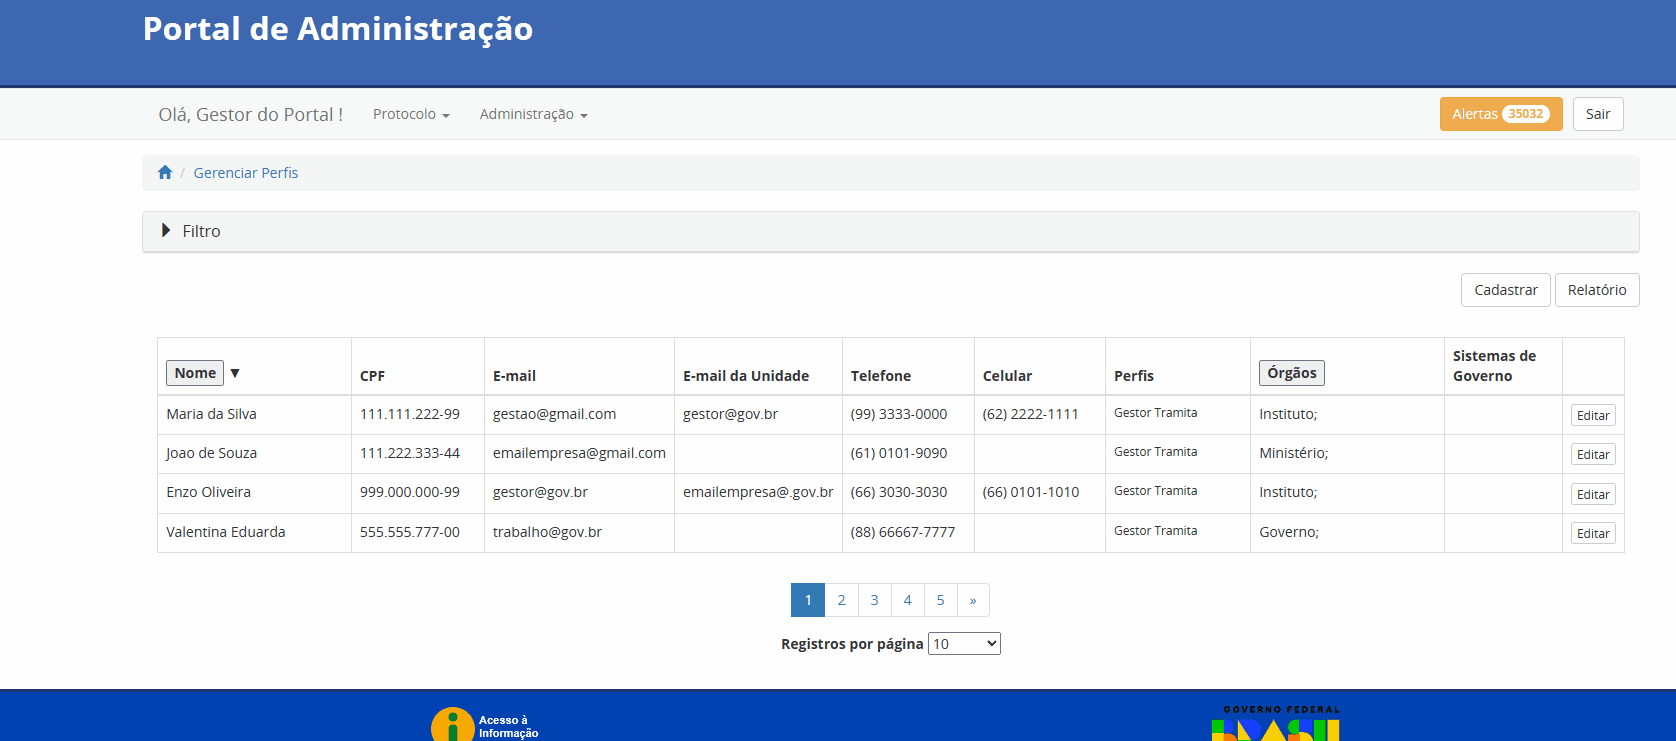
Task: Open the Gerenciar Perfis breadcrumb link
Action: (246, 173)
